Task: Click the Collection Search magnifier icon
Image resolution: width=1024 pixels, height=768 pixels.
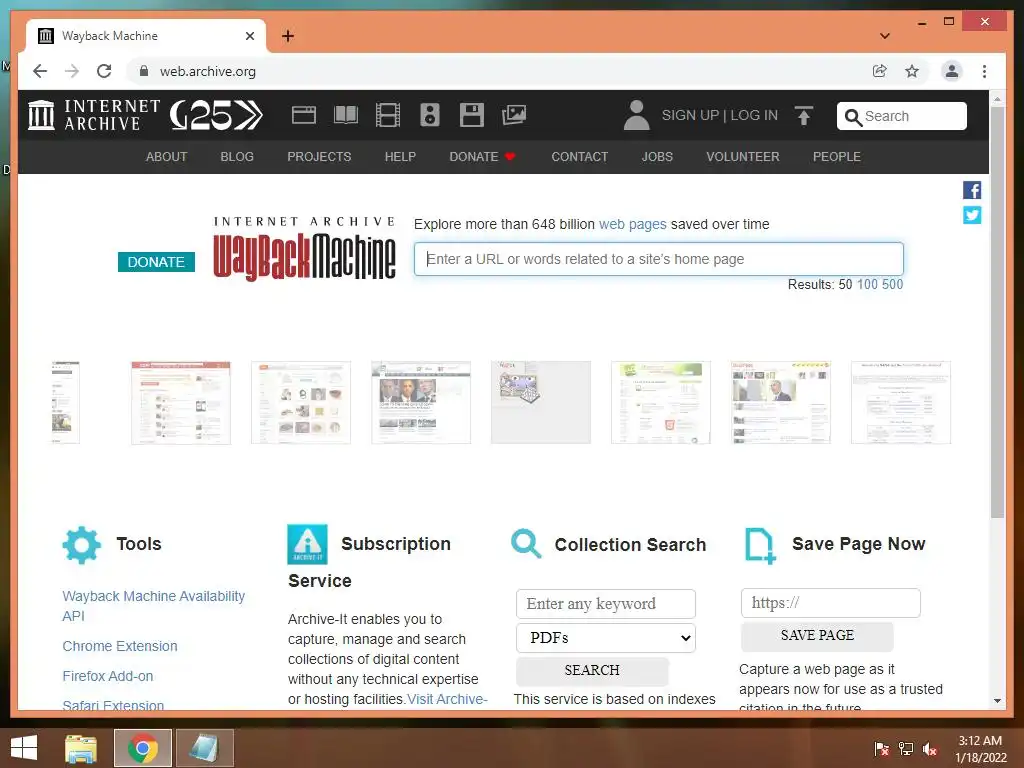Action: tap(526, 543)
